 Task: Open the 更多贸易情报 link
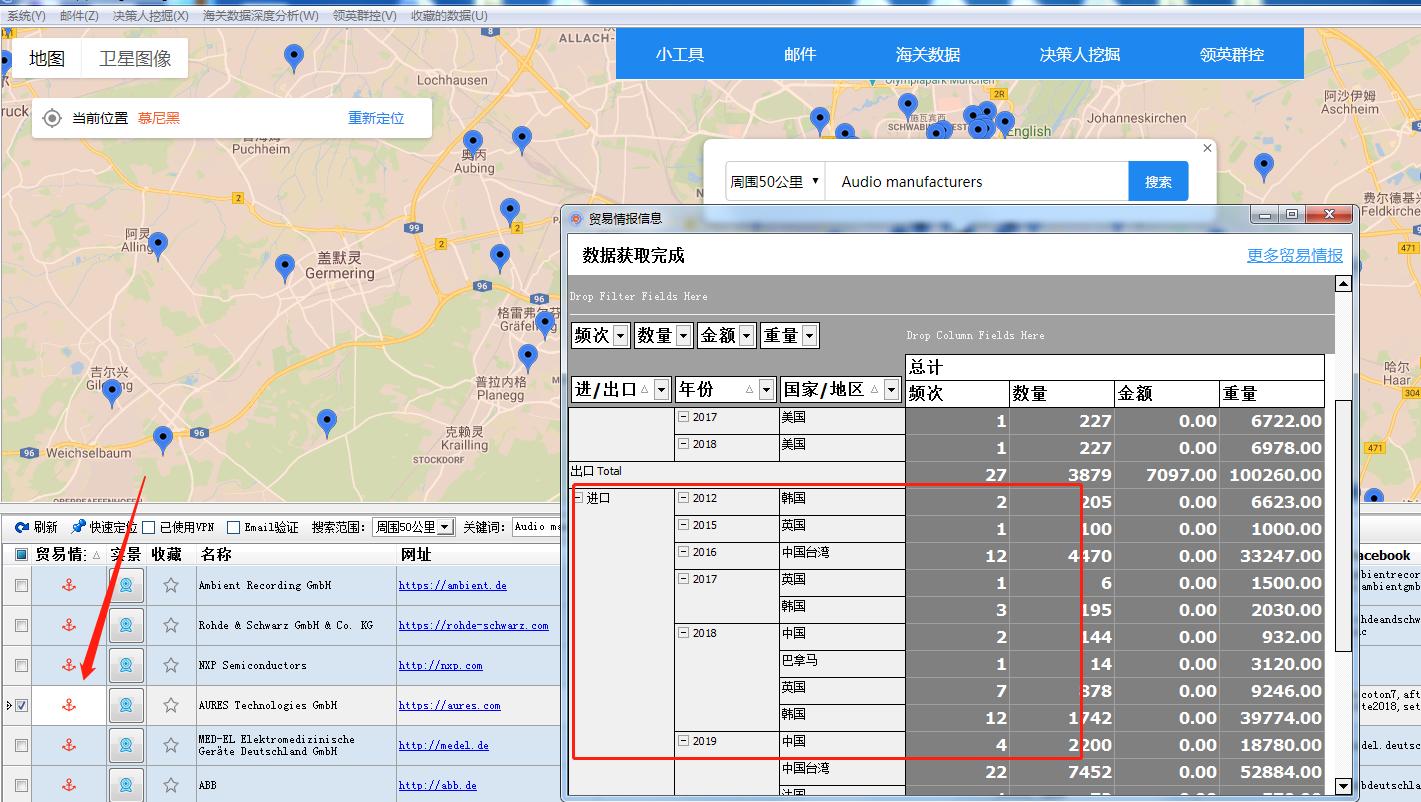click(1295, 255)
